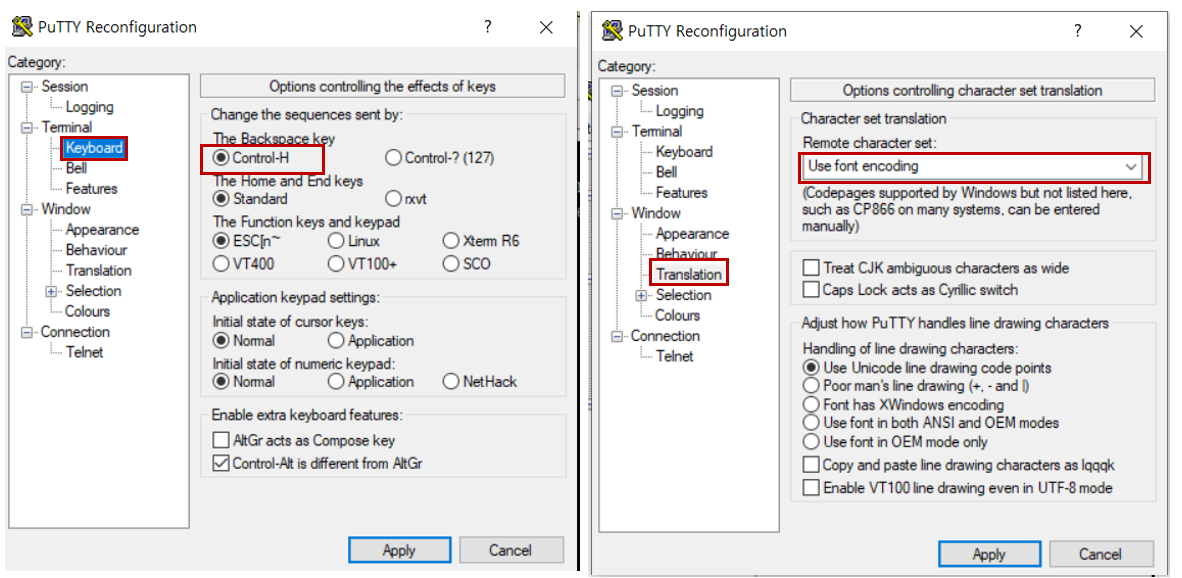1182x578 pixels.
Task: Collapse Window node in the left window tree
Action: [x=28, y=209]
